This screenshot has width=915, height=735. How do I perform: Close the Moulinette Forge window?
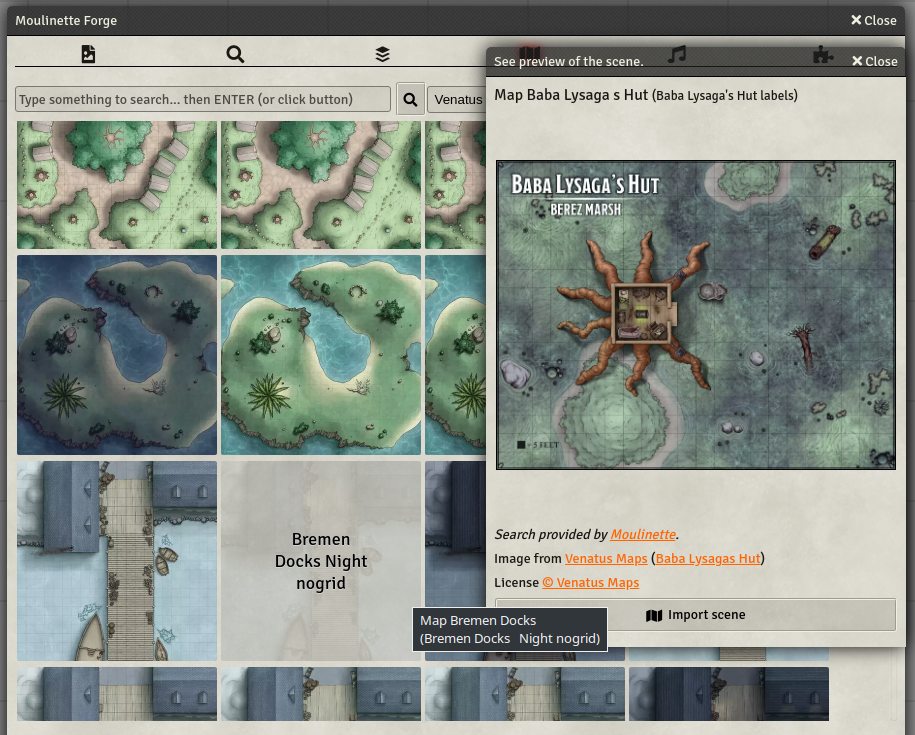click(874, 20)
